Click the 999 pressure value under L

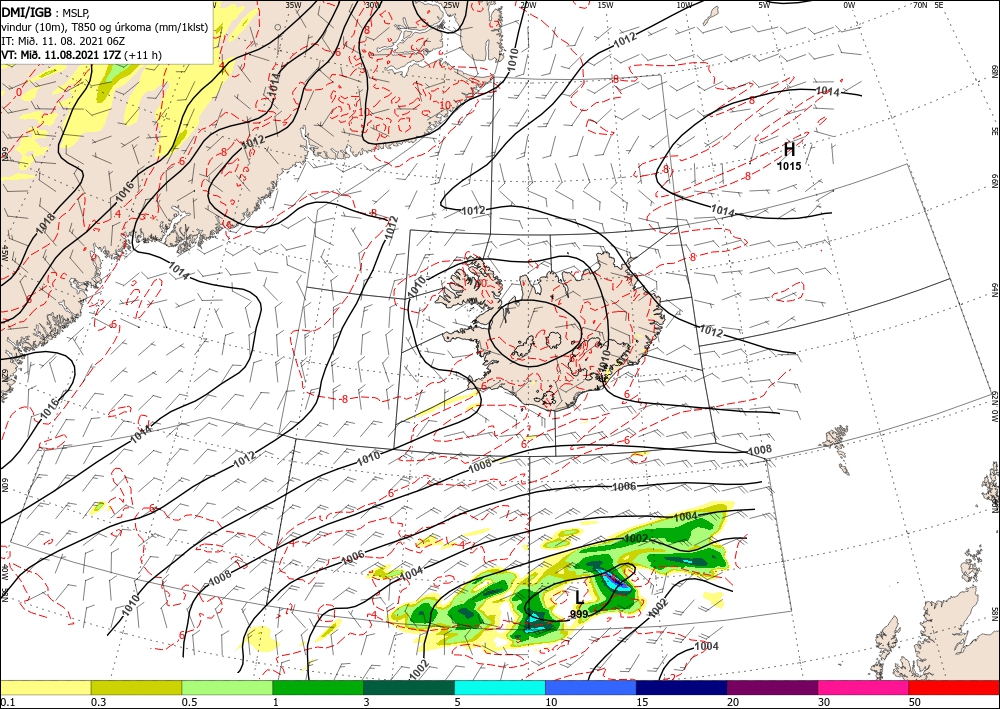579,614
